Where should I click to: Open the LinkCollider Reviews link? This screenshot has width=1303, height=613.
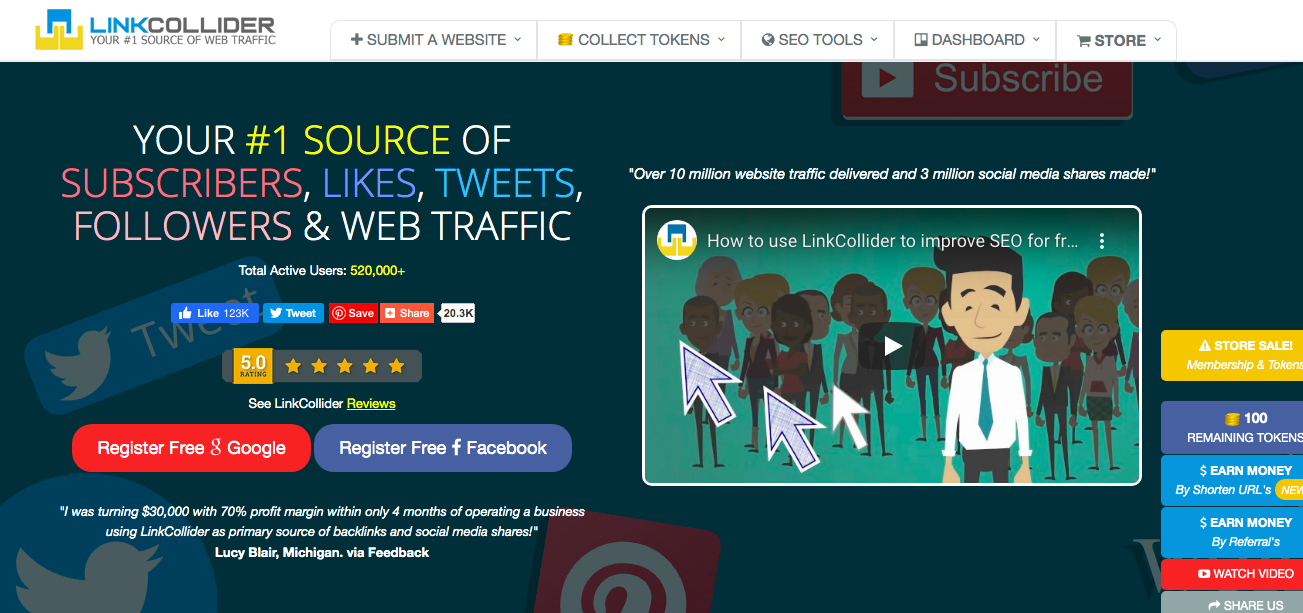(x=371, y=404)
